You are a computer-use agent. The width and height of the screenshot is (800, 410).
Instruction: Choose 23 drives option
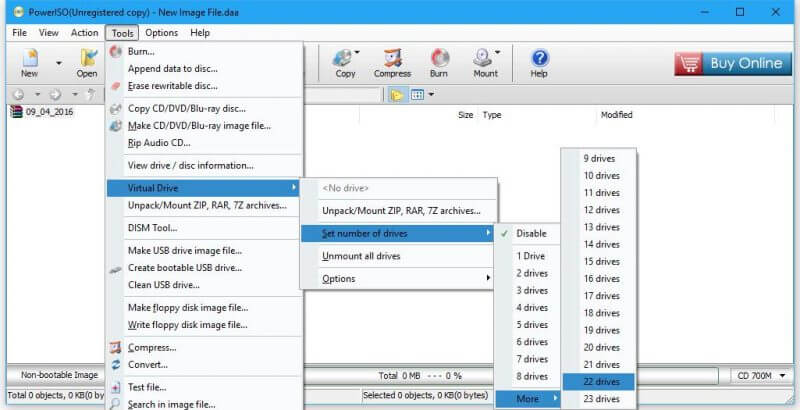click(x=598, y=399)
